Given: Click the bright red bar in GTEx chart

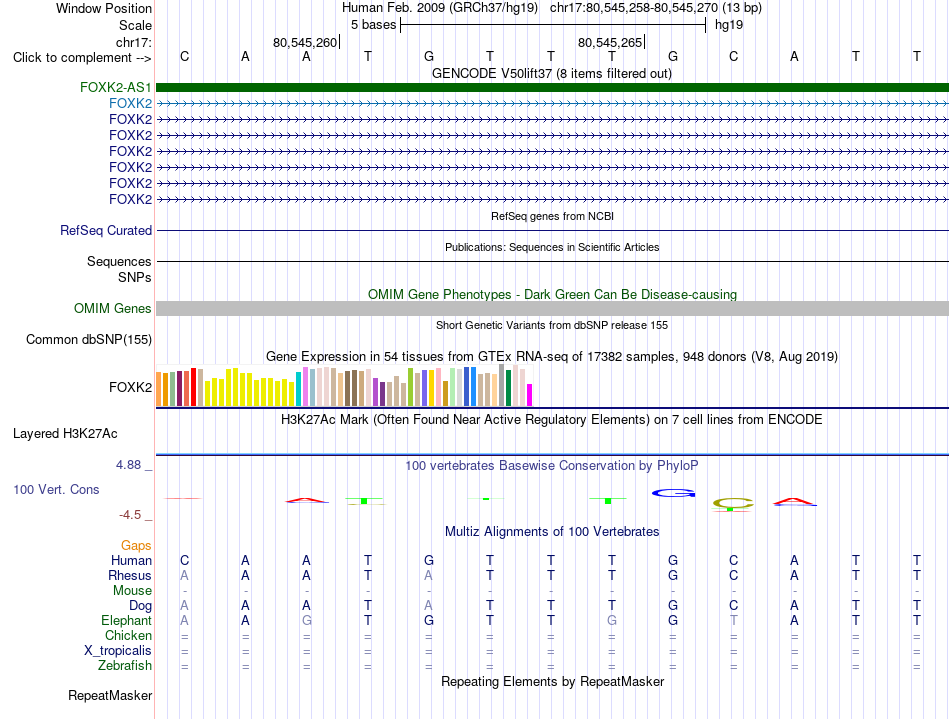Looking at the screenshot, I should (x=193, y=386).
